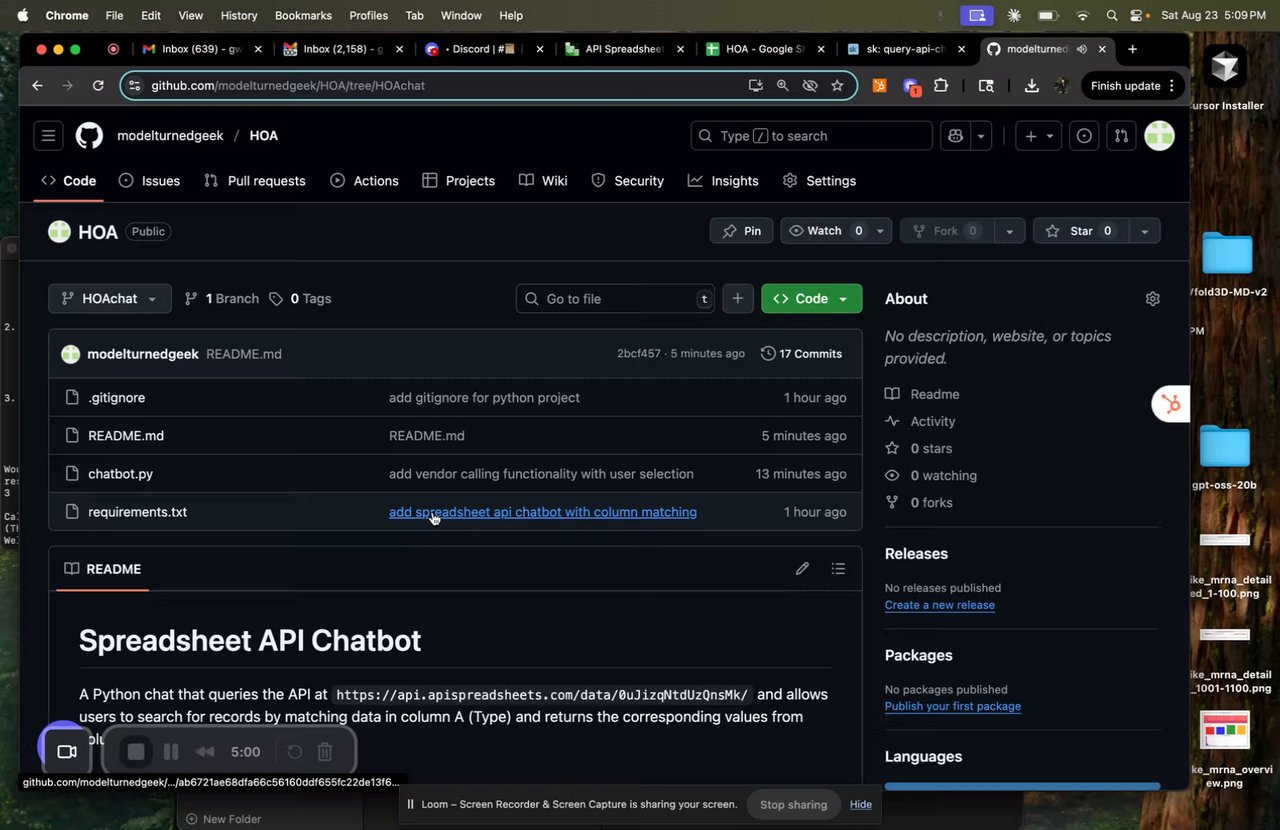Image resolution: width=1280 pixels, height=830 pixels.
Task: Bookmark this page with the star icon
Action: (x=837, y=86)
